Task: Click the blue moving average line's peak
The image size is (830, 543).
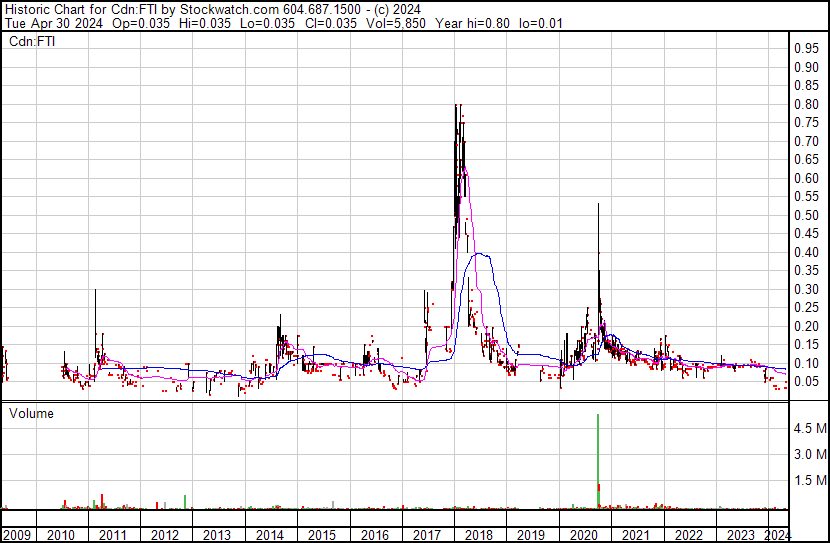Action: (482, 254)
